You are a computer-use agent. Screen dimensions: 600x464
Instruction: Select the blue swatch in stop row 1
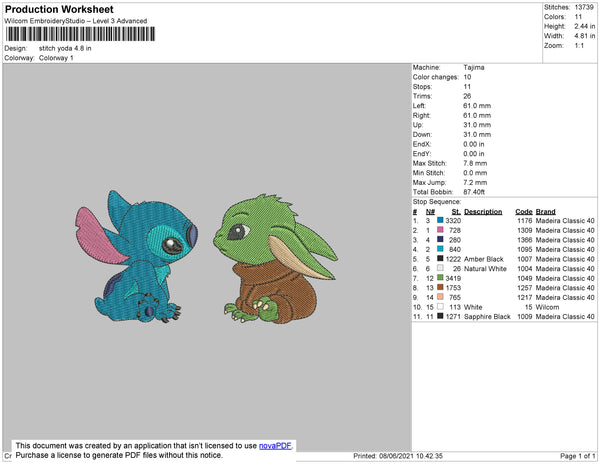click(x=440, y=220)
